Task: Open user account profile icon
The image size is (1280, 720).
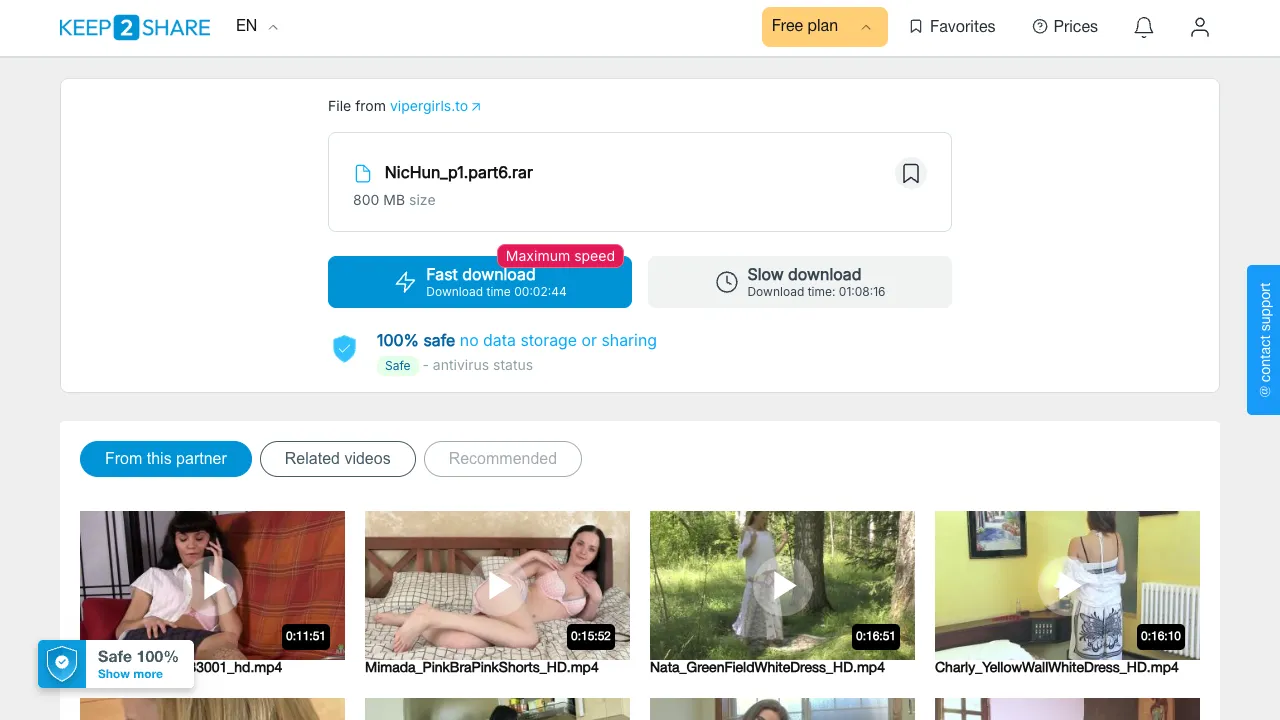Action: pyautogui.click(x=1200, y=27)
